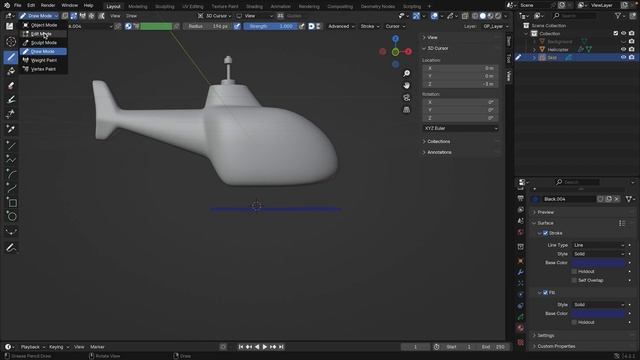The width and height of the screenshot is (640, 360).
Task: Expand the Preview panel
Action: point(545,212)
